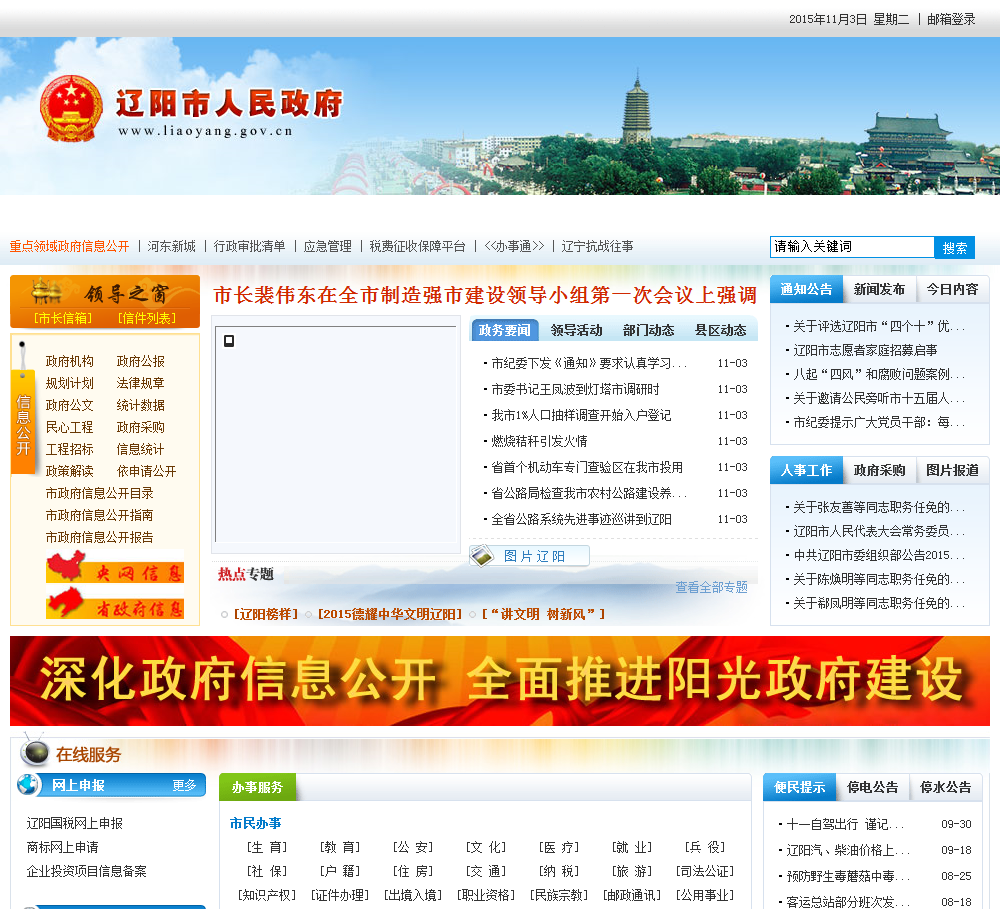Open 行政审批清单 navigation item

pos(249,246)
